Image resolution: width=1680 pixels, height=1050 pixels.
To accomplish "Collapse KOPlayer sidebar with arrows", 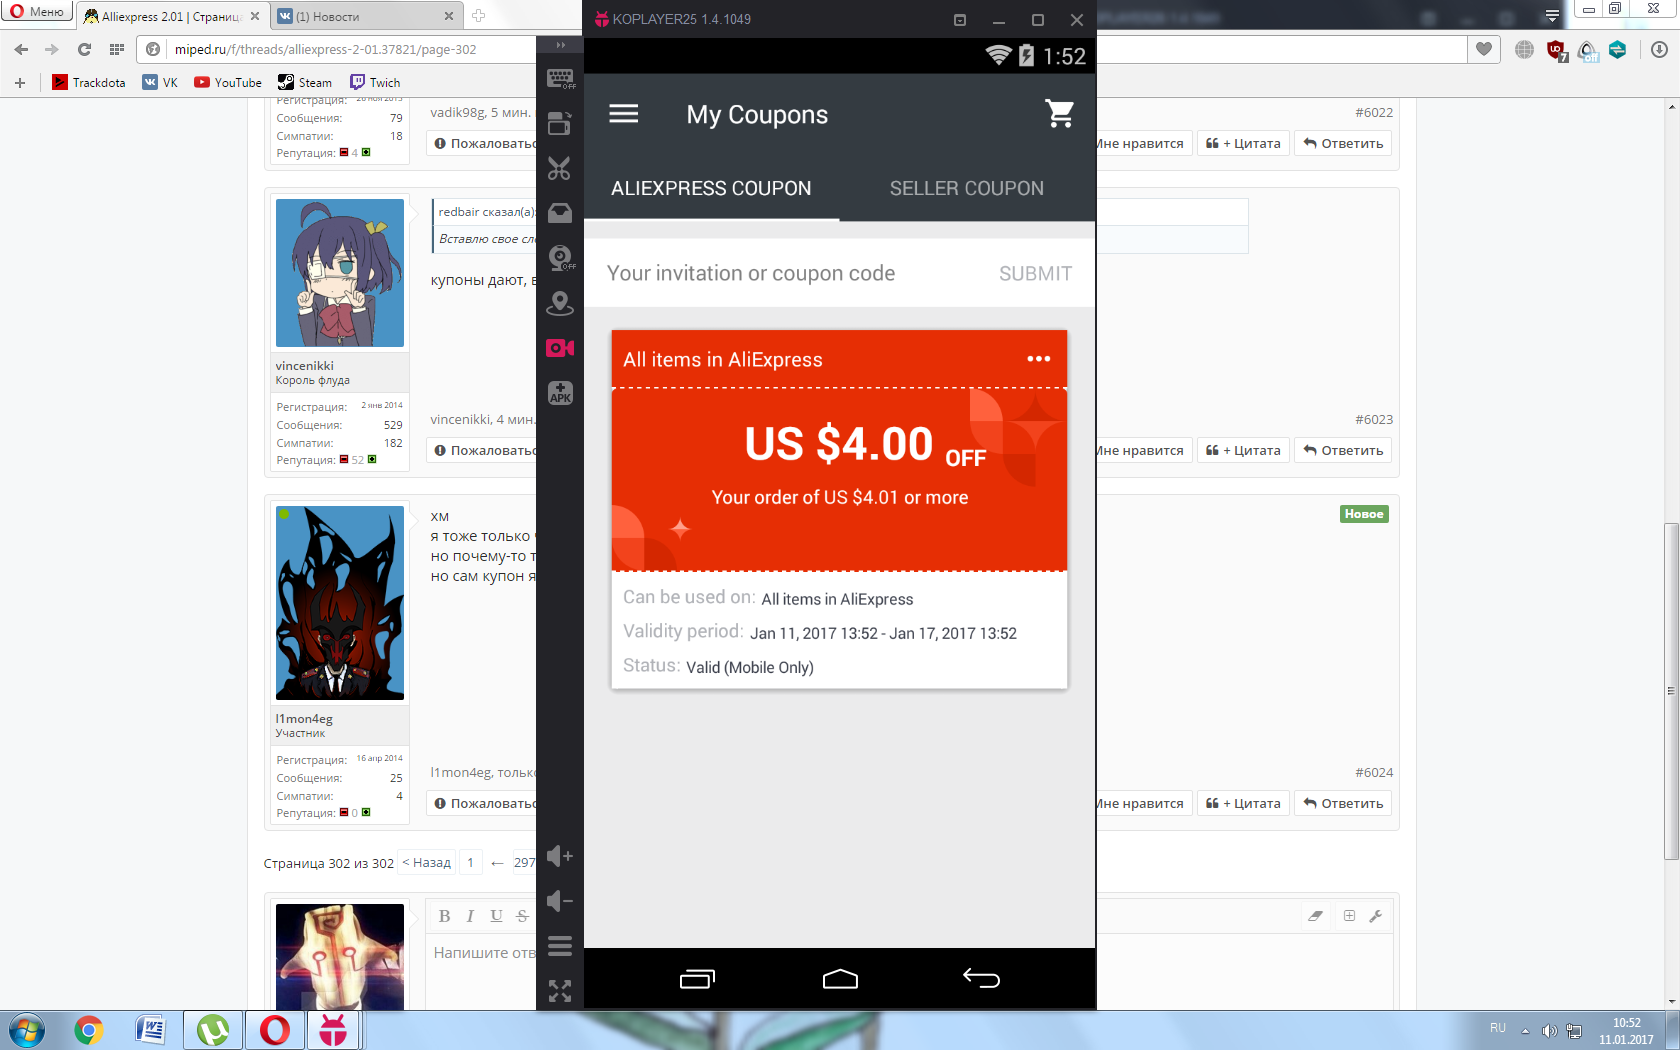I will tap(561, 45).
